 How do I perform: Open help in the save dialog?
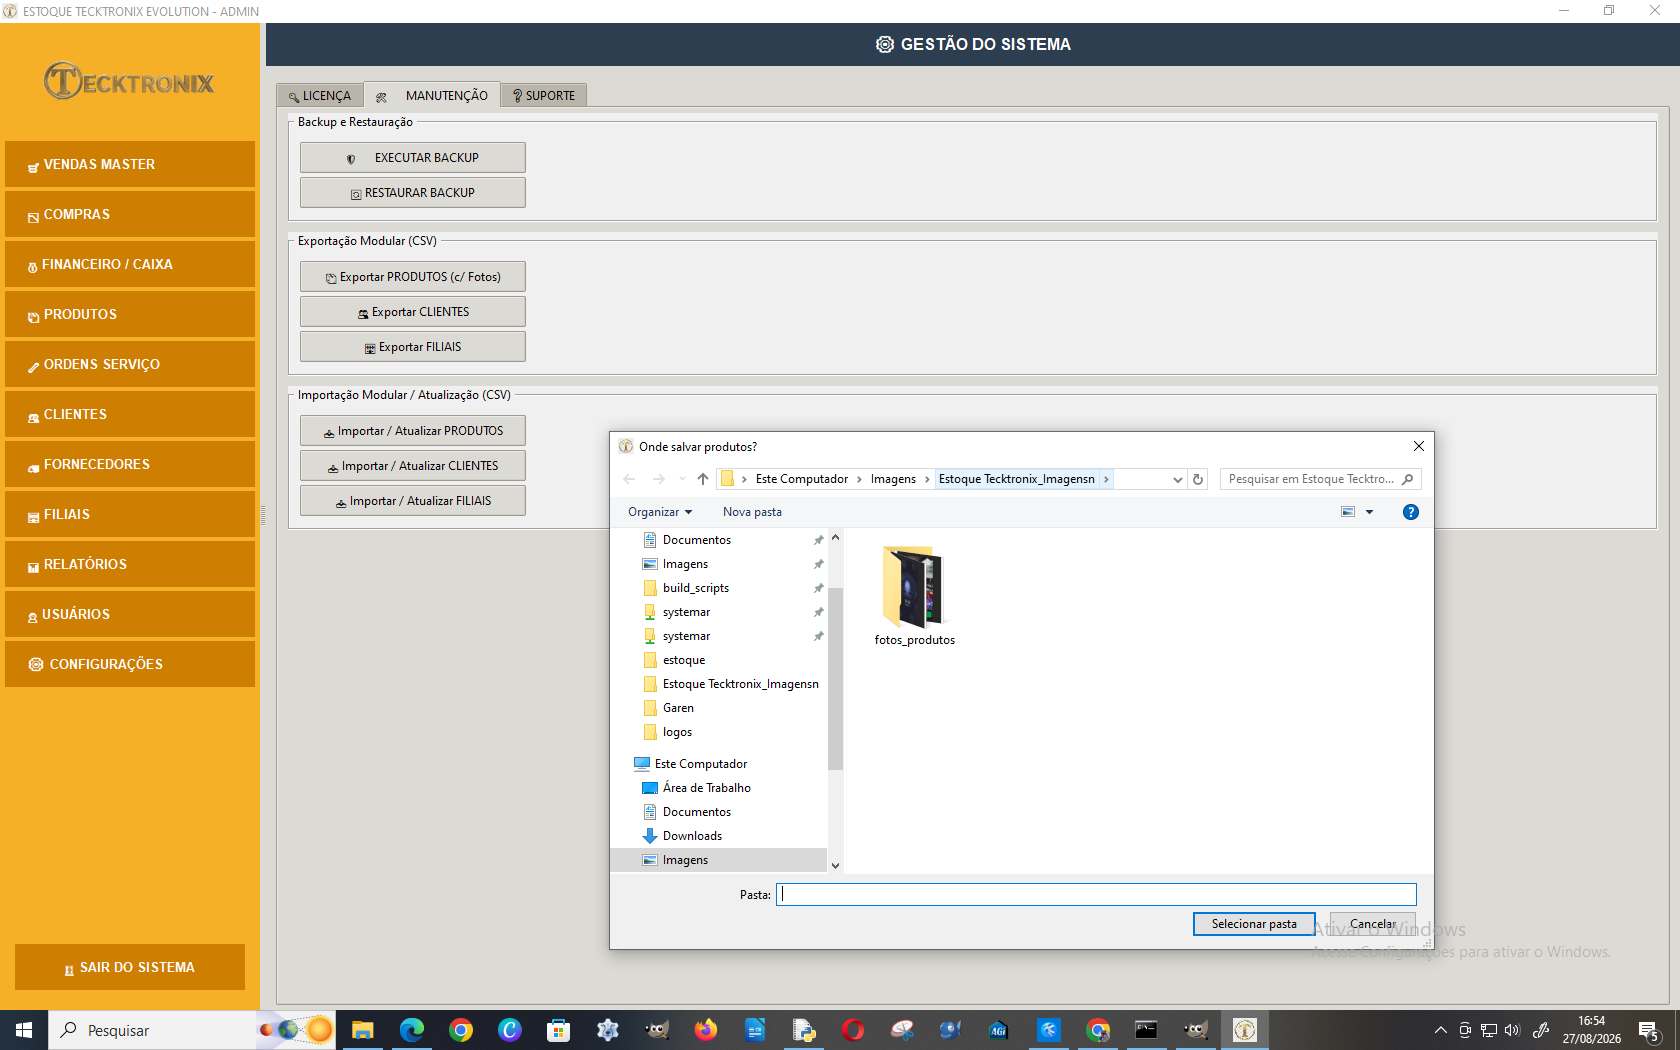pos(1411,512)
